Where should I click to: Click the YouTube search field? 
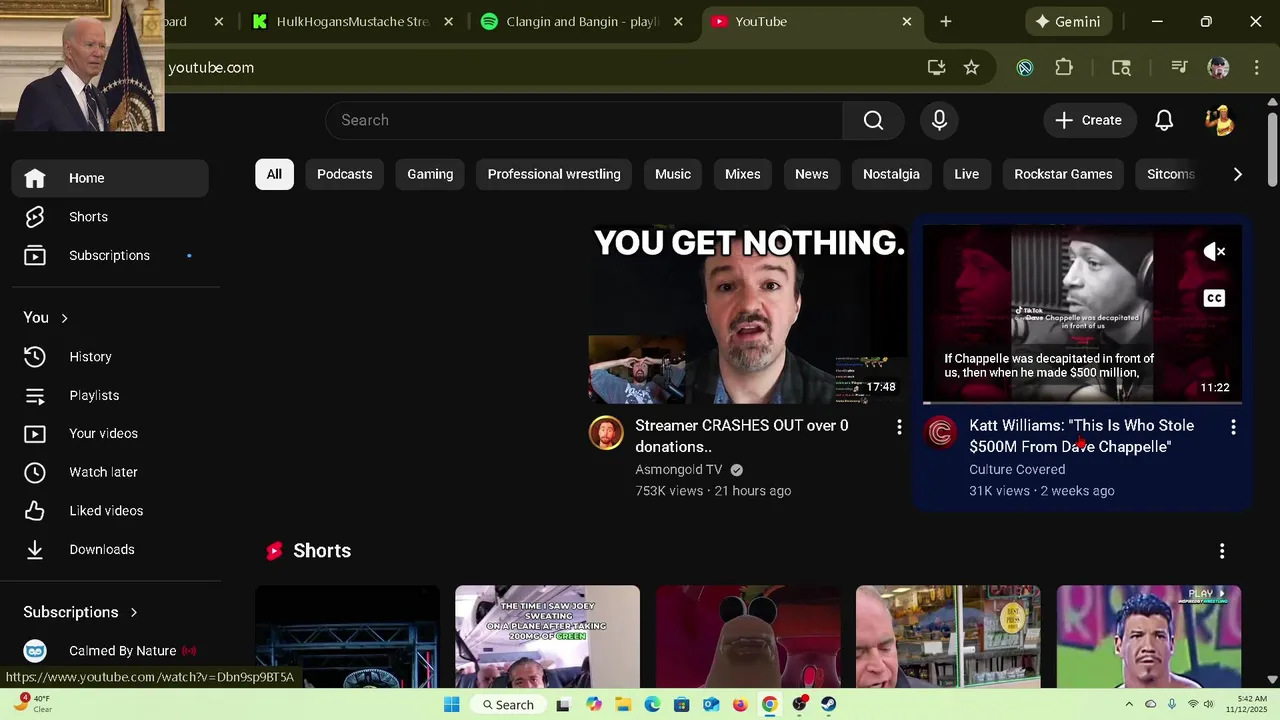[584, 120]
